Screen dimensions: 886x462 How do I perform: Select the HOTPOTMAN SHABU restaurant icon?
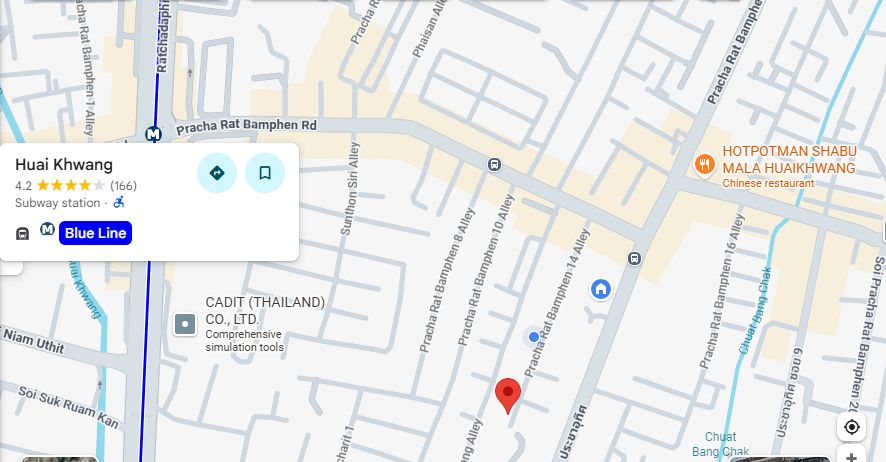point(704,165)
